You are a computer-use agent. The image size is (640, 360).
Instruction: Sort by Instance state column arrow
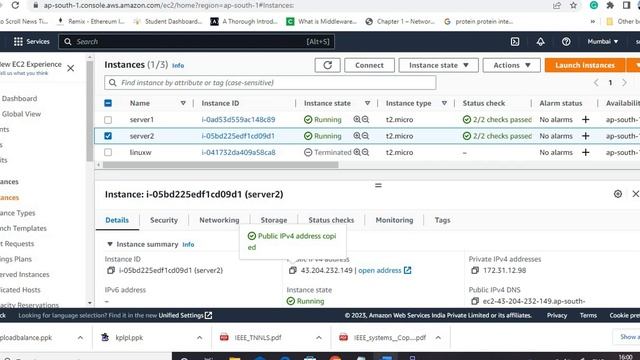(367, 103)
